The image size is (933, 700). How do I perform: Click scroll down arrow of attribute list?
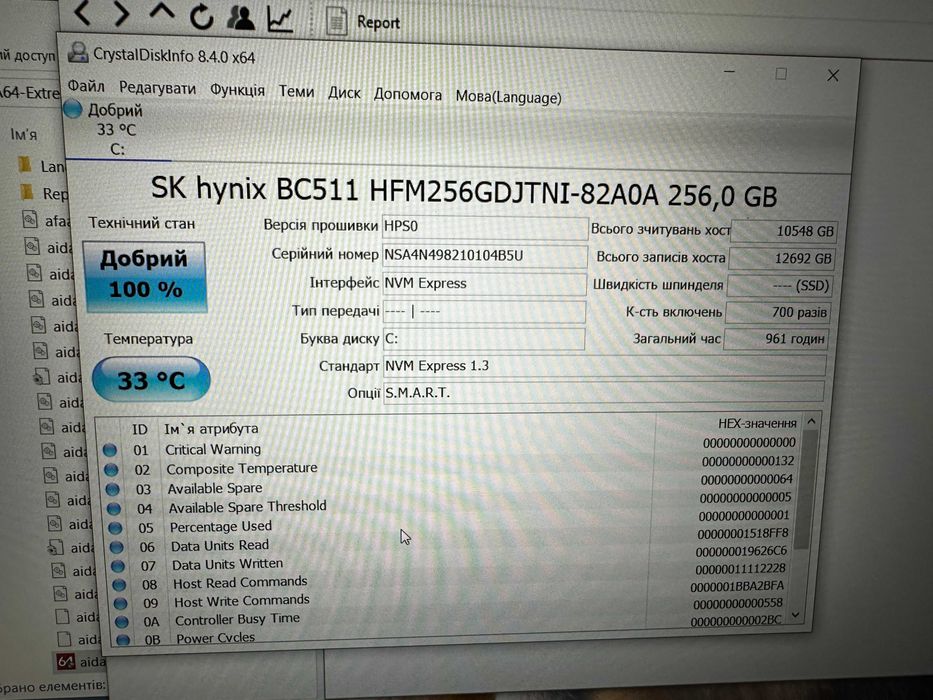797,615
